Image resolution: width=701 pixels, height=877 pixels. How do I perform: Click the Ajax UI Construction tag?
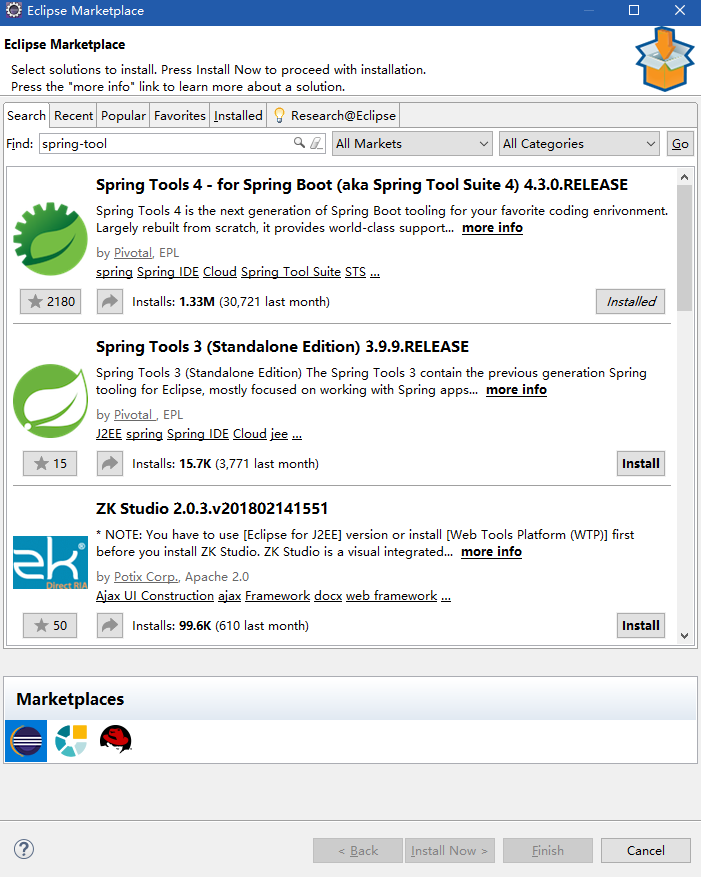155,596
